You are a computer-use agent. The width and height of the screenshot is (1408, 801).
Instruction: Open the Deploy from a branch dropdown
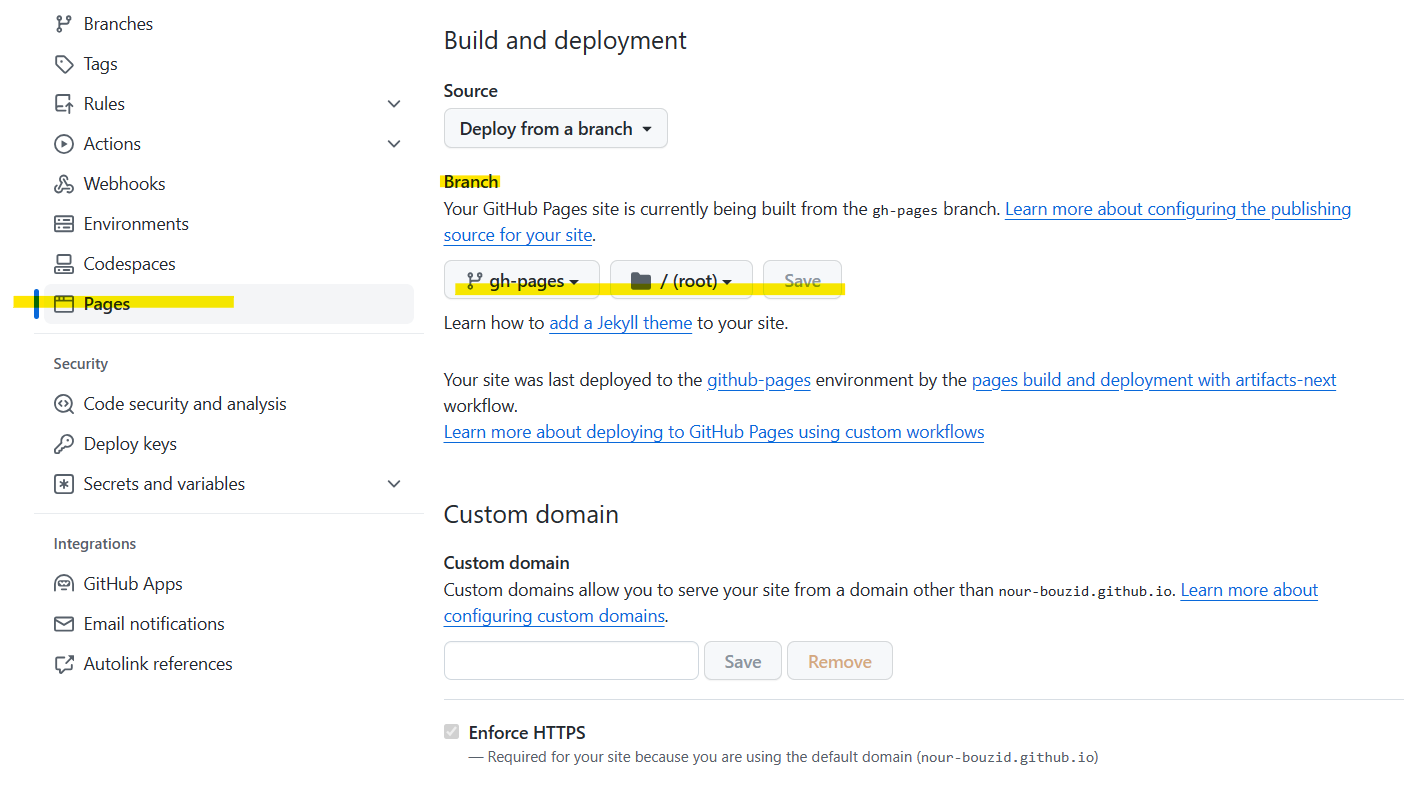coord(555,128)
